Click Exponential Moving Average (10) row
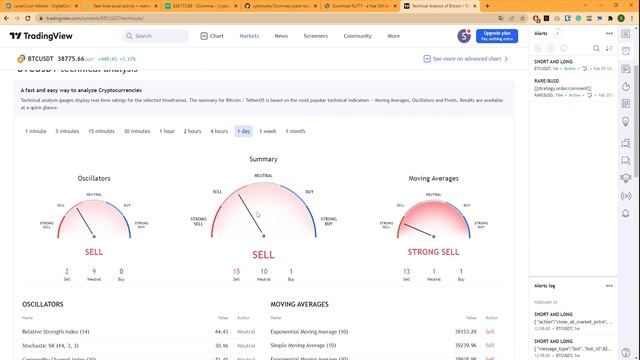The image size is (640, 360). [384, 332]
